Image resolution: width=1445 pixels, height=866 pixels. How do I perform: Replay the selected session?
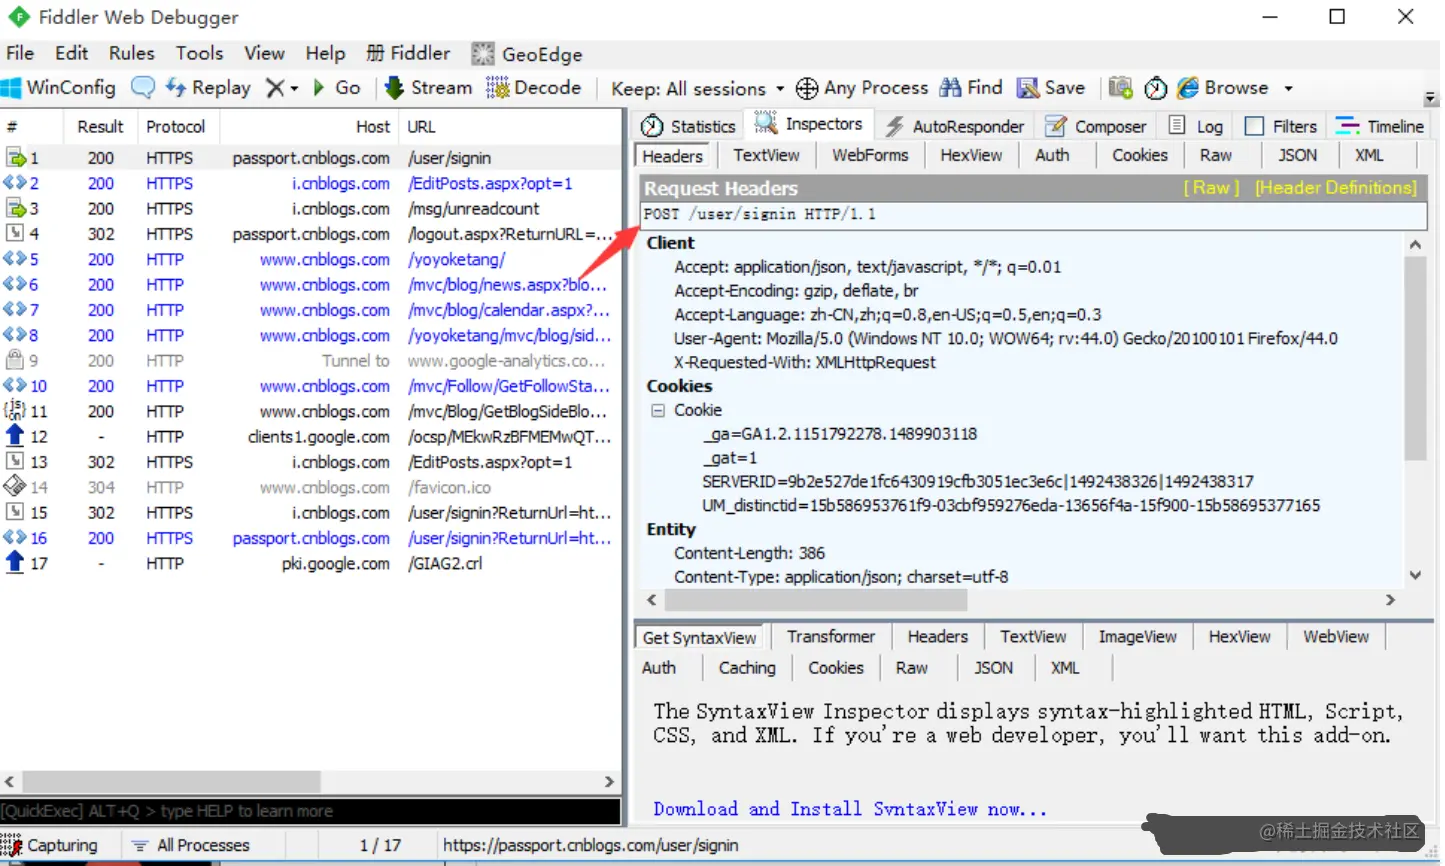click(208, 88)
